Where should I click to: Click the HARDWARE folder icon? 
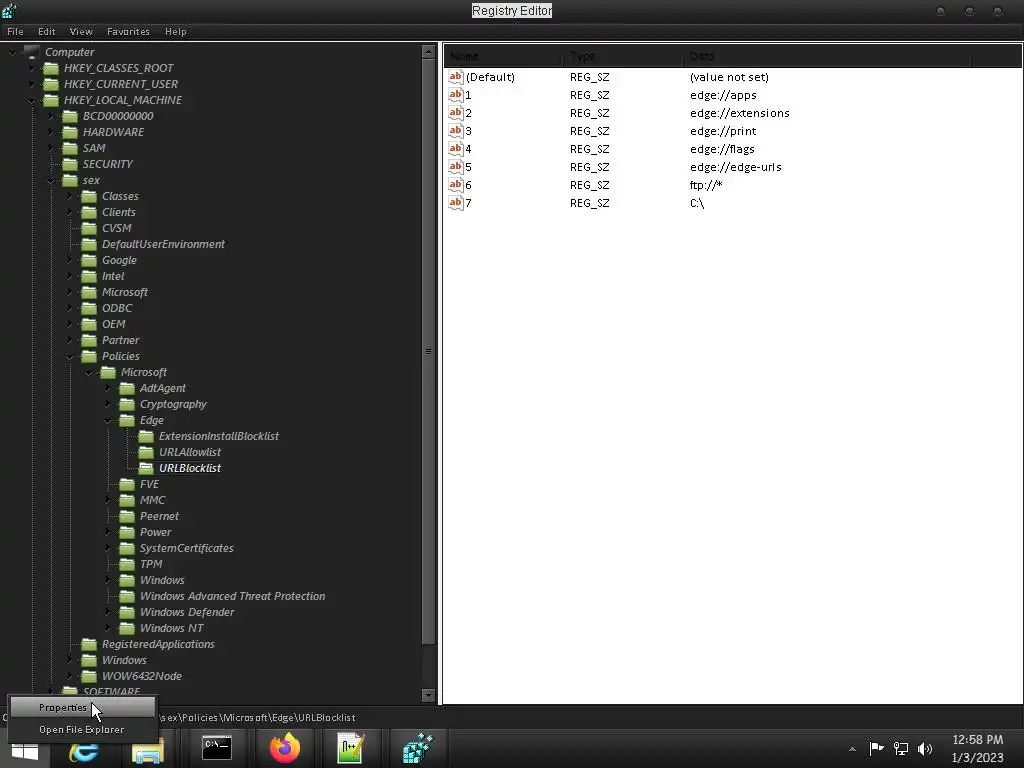[70, 132]
